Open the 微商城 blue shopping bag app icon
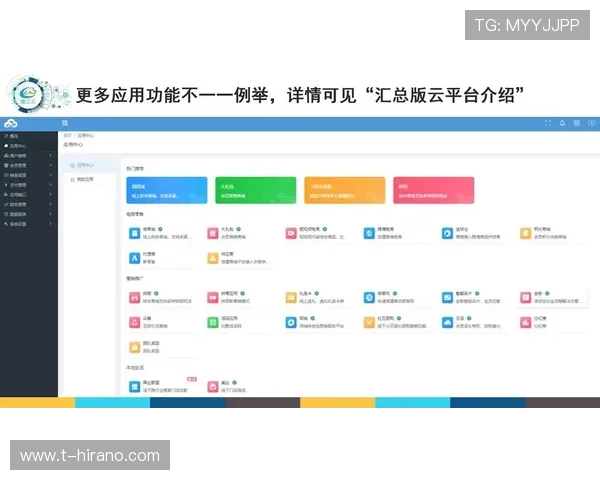The width and height of the screenshot is (600, 480). pyautogui.click(x=134, y=233)
